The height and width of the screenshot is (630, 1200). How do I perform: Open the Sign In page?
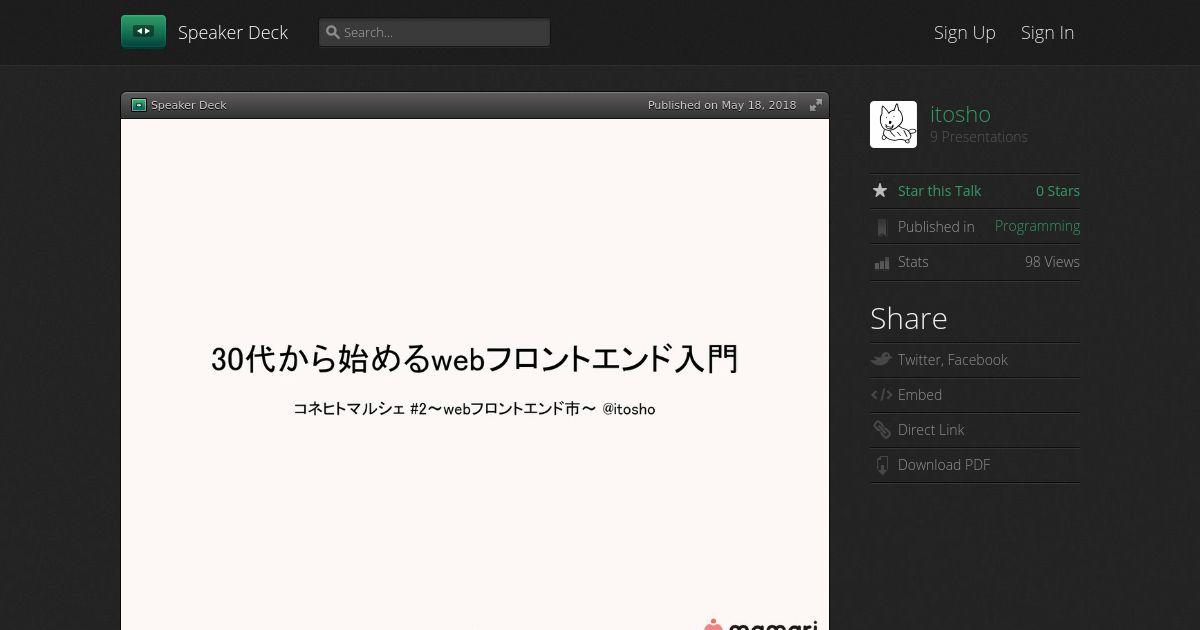click(1047, 33)
